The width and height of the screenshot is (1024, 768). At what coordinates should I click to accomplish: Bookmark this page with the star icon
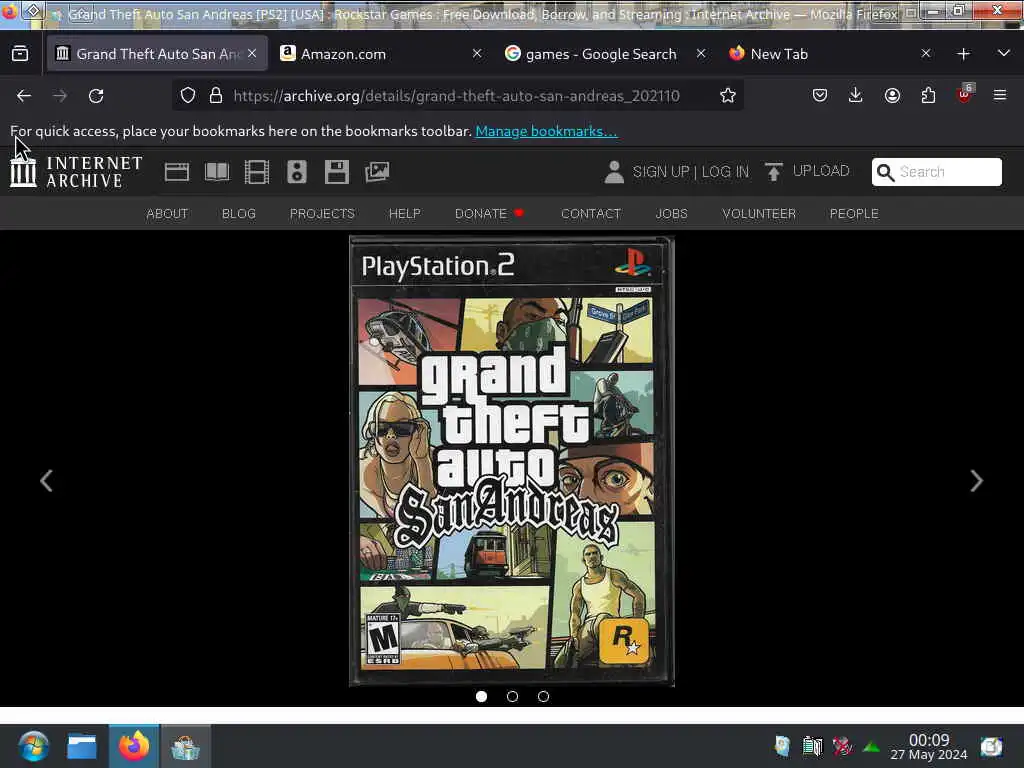(x=728, y=96)
